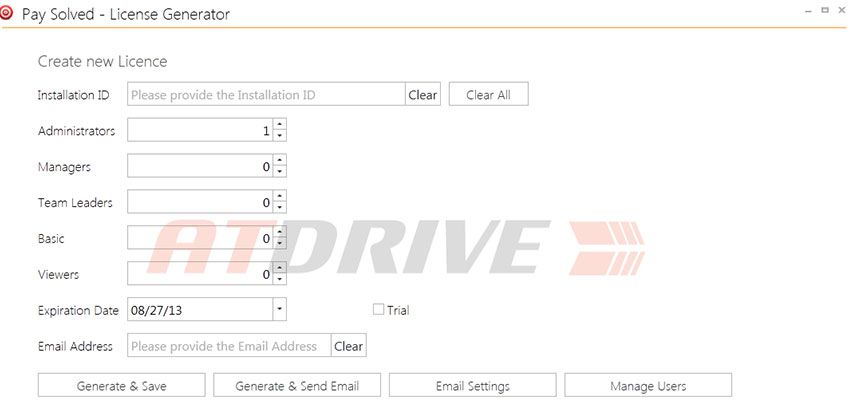Increase the Administrators count
Screen dimensions: 850x400
[280, 124]
